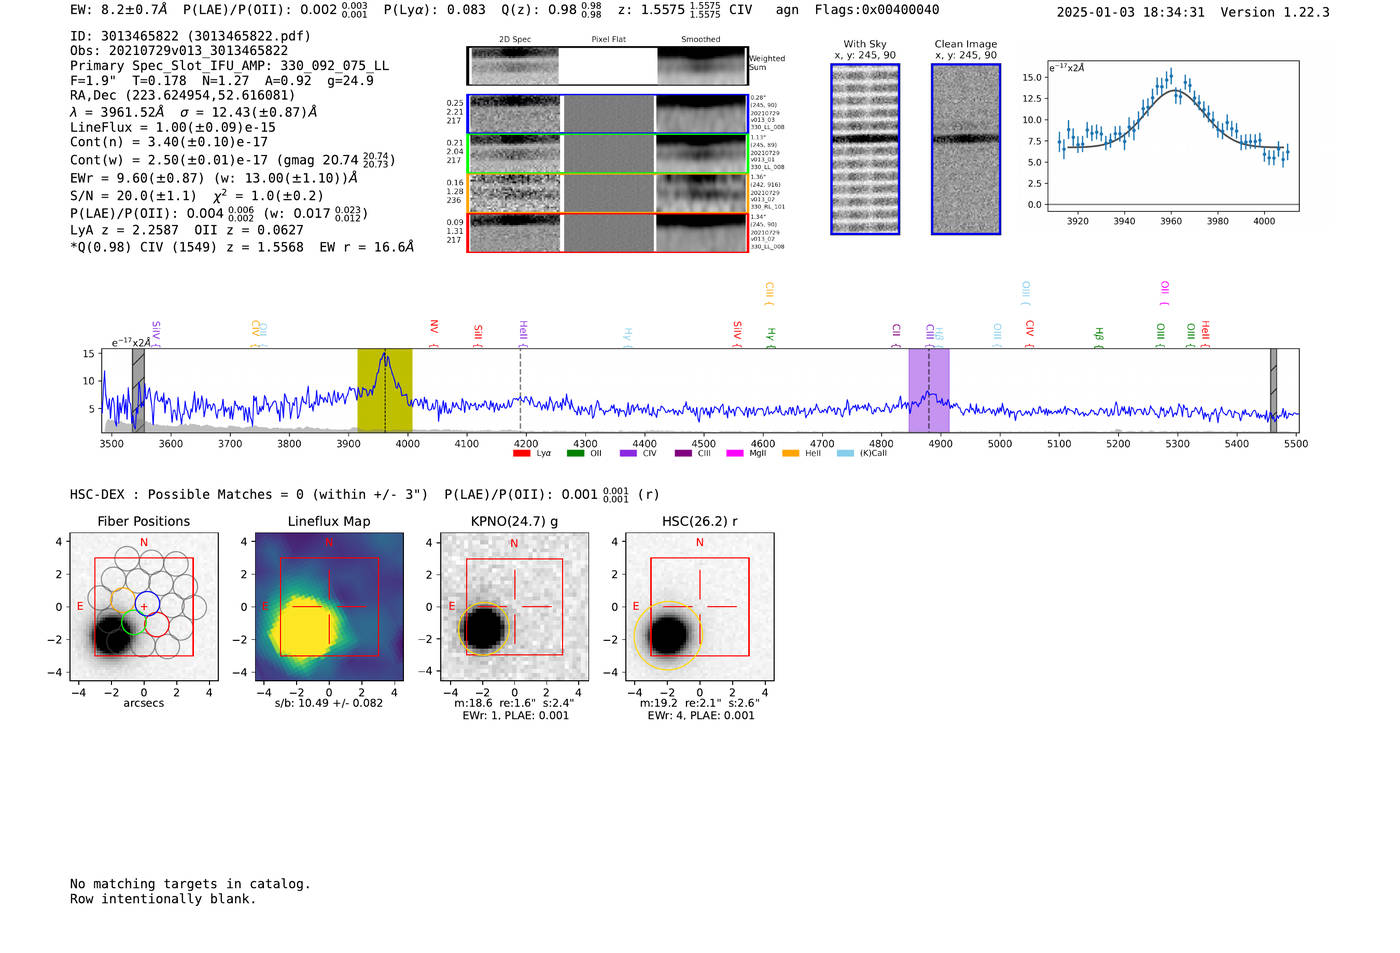Click the purple highlighted region near 4880 Å
1400x953 pixels.
coord(929,390)
